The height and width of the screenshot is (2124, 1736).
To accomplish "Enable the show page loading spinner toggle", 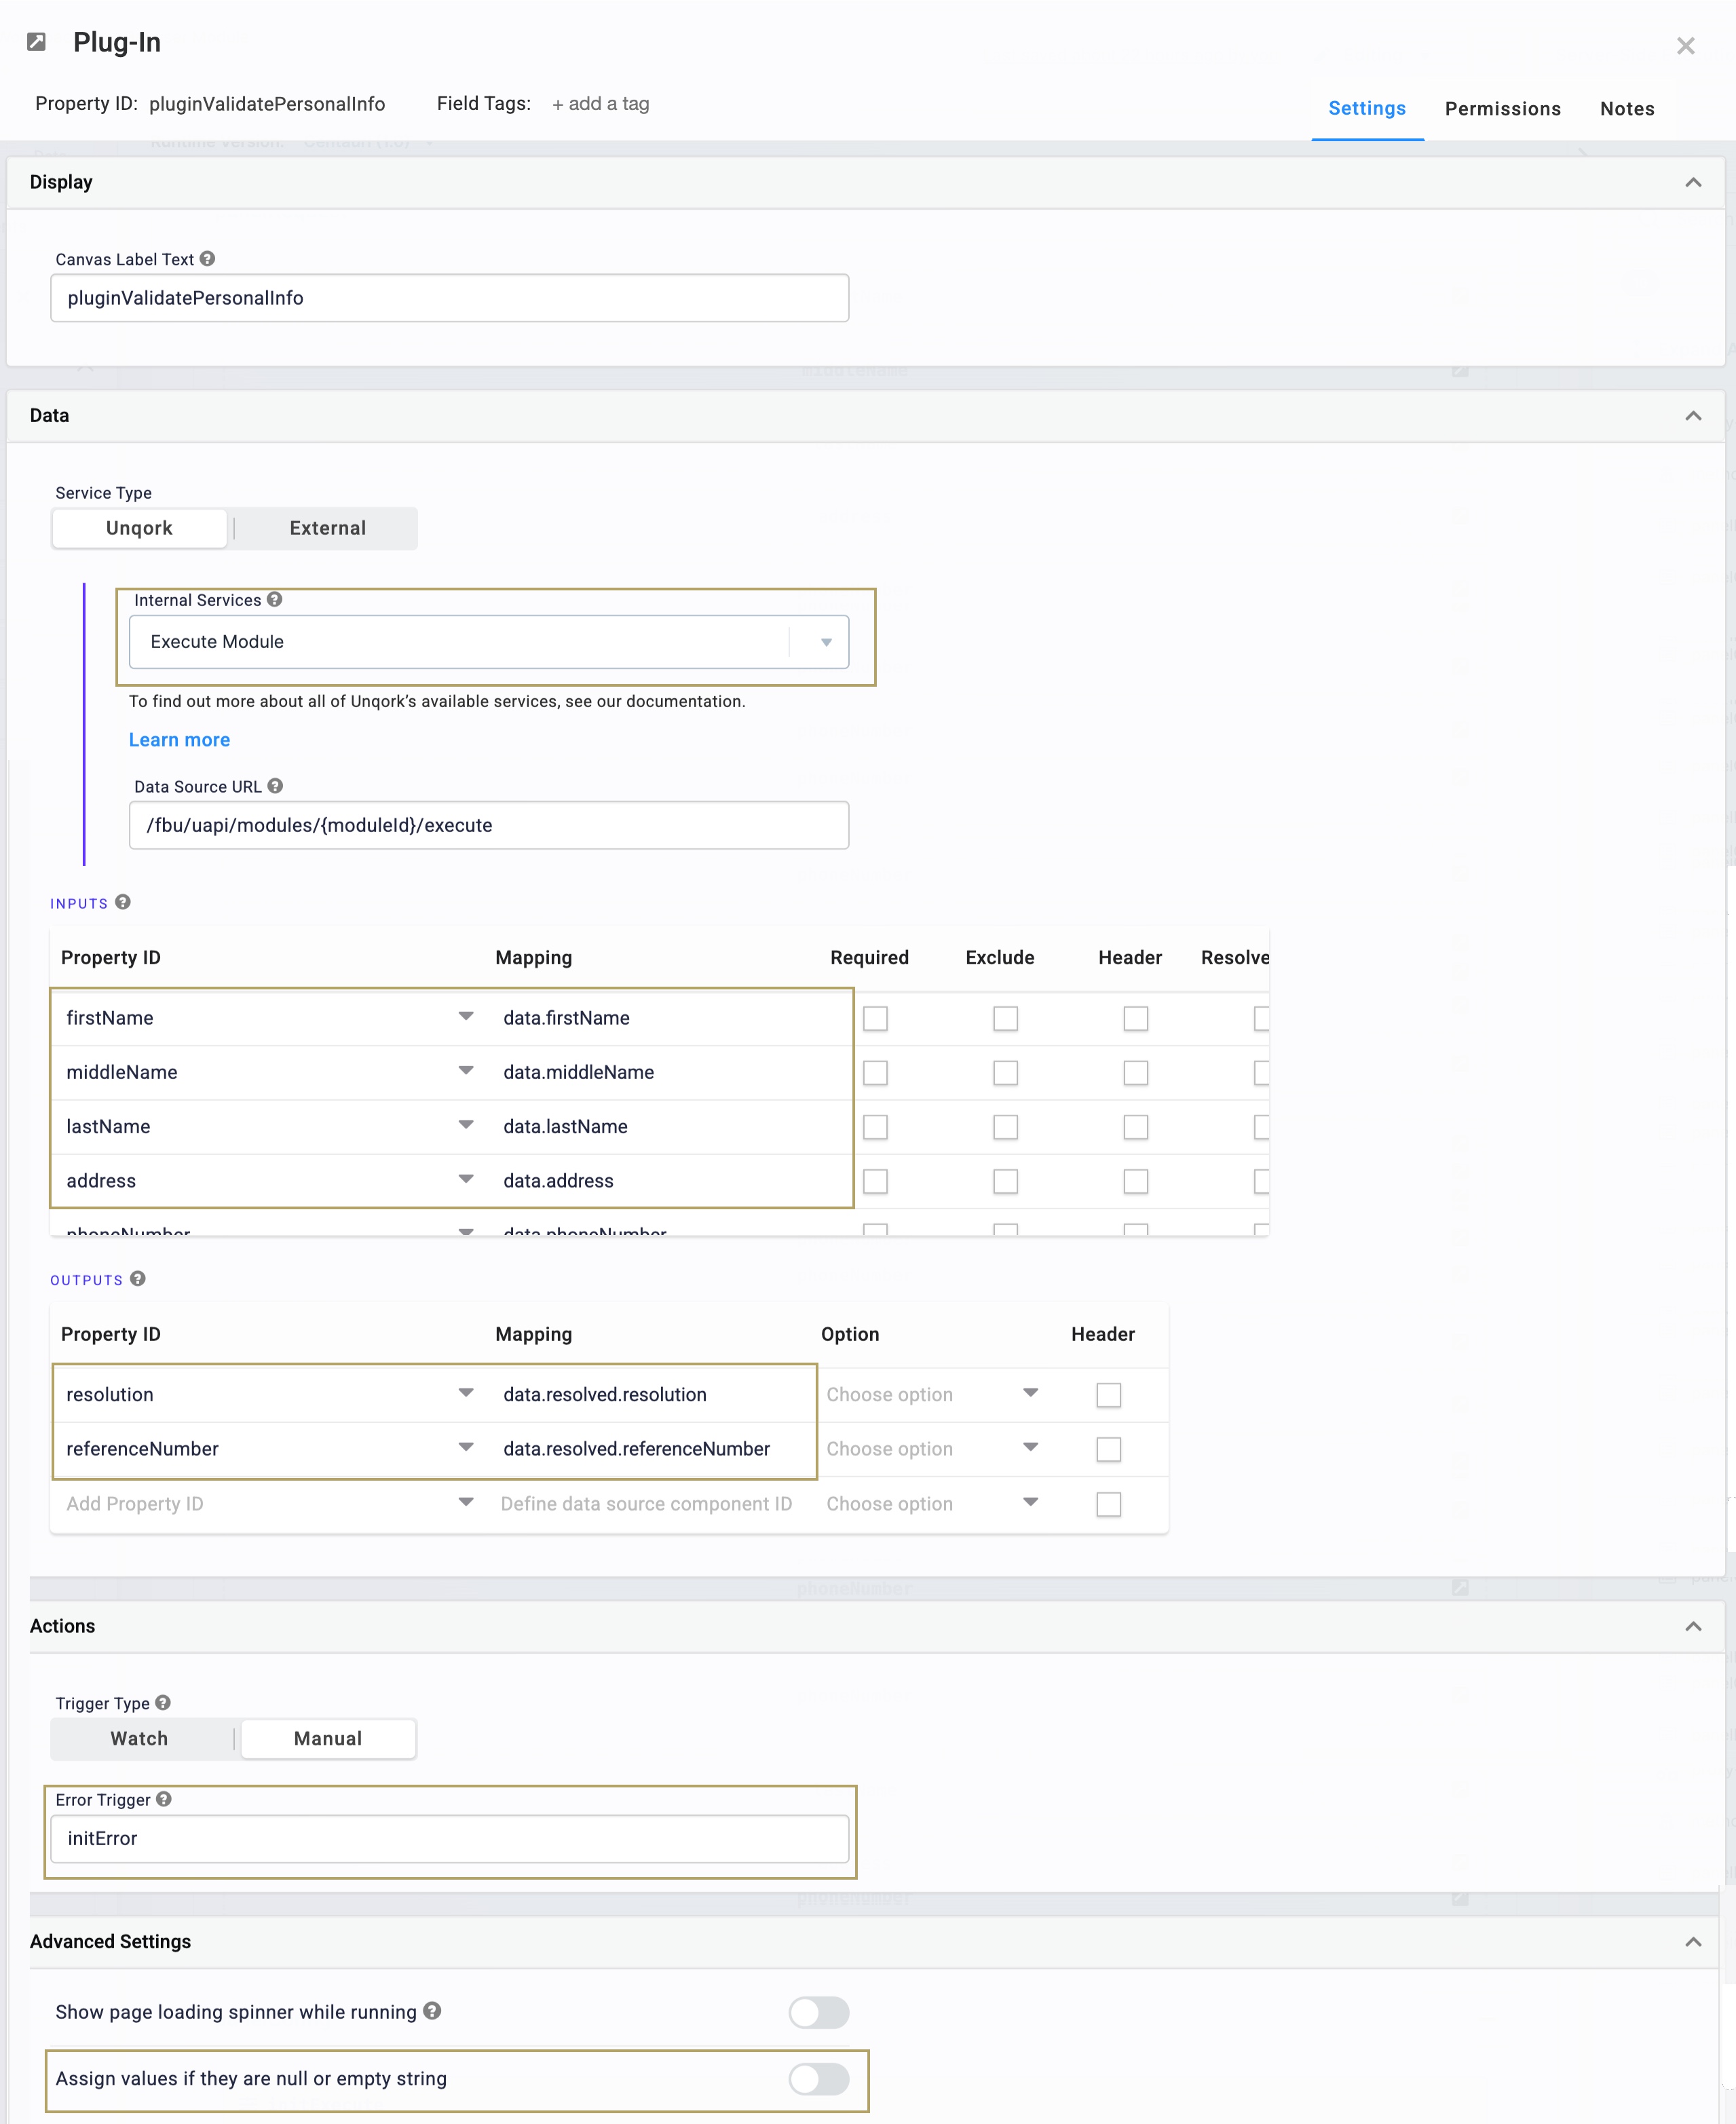I will pos(819,2012).
